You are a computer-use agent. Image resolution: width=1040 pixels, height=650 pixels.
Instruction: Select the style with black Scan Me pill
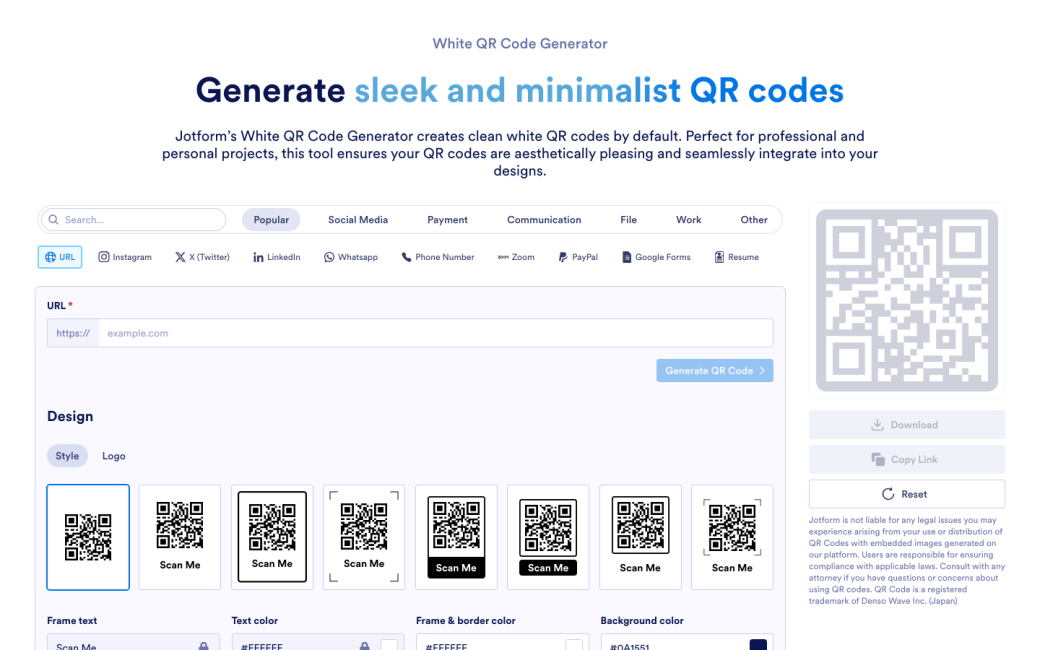[548, 537]
